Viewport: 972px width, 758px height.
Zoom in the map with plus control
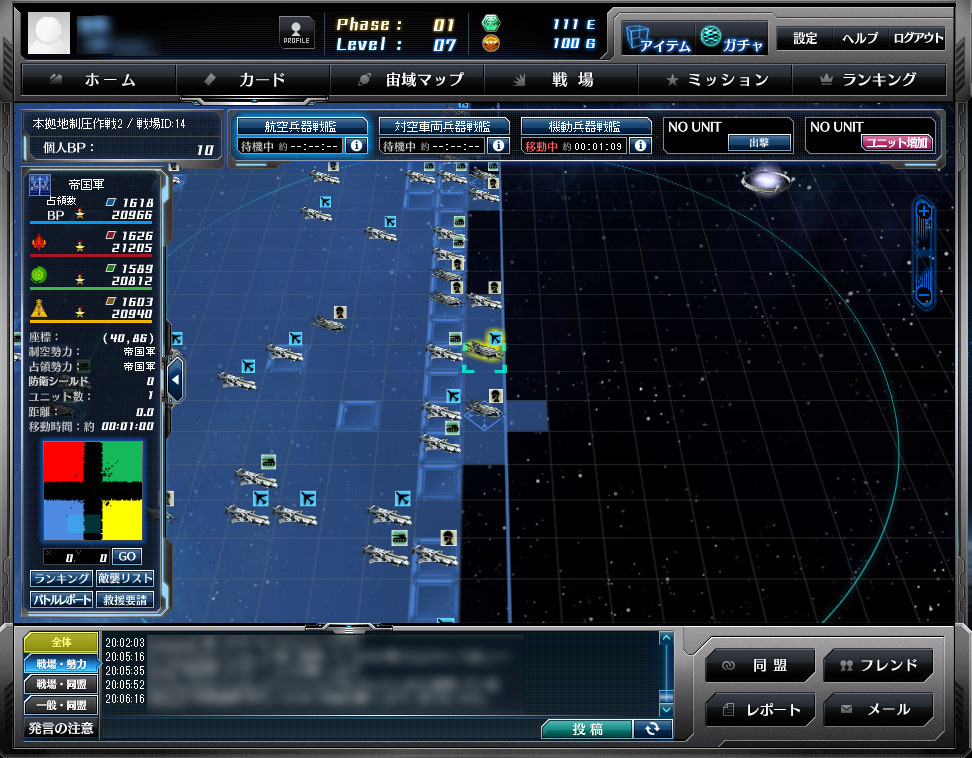click(924, 212)
